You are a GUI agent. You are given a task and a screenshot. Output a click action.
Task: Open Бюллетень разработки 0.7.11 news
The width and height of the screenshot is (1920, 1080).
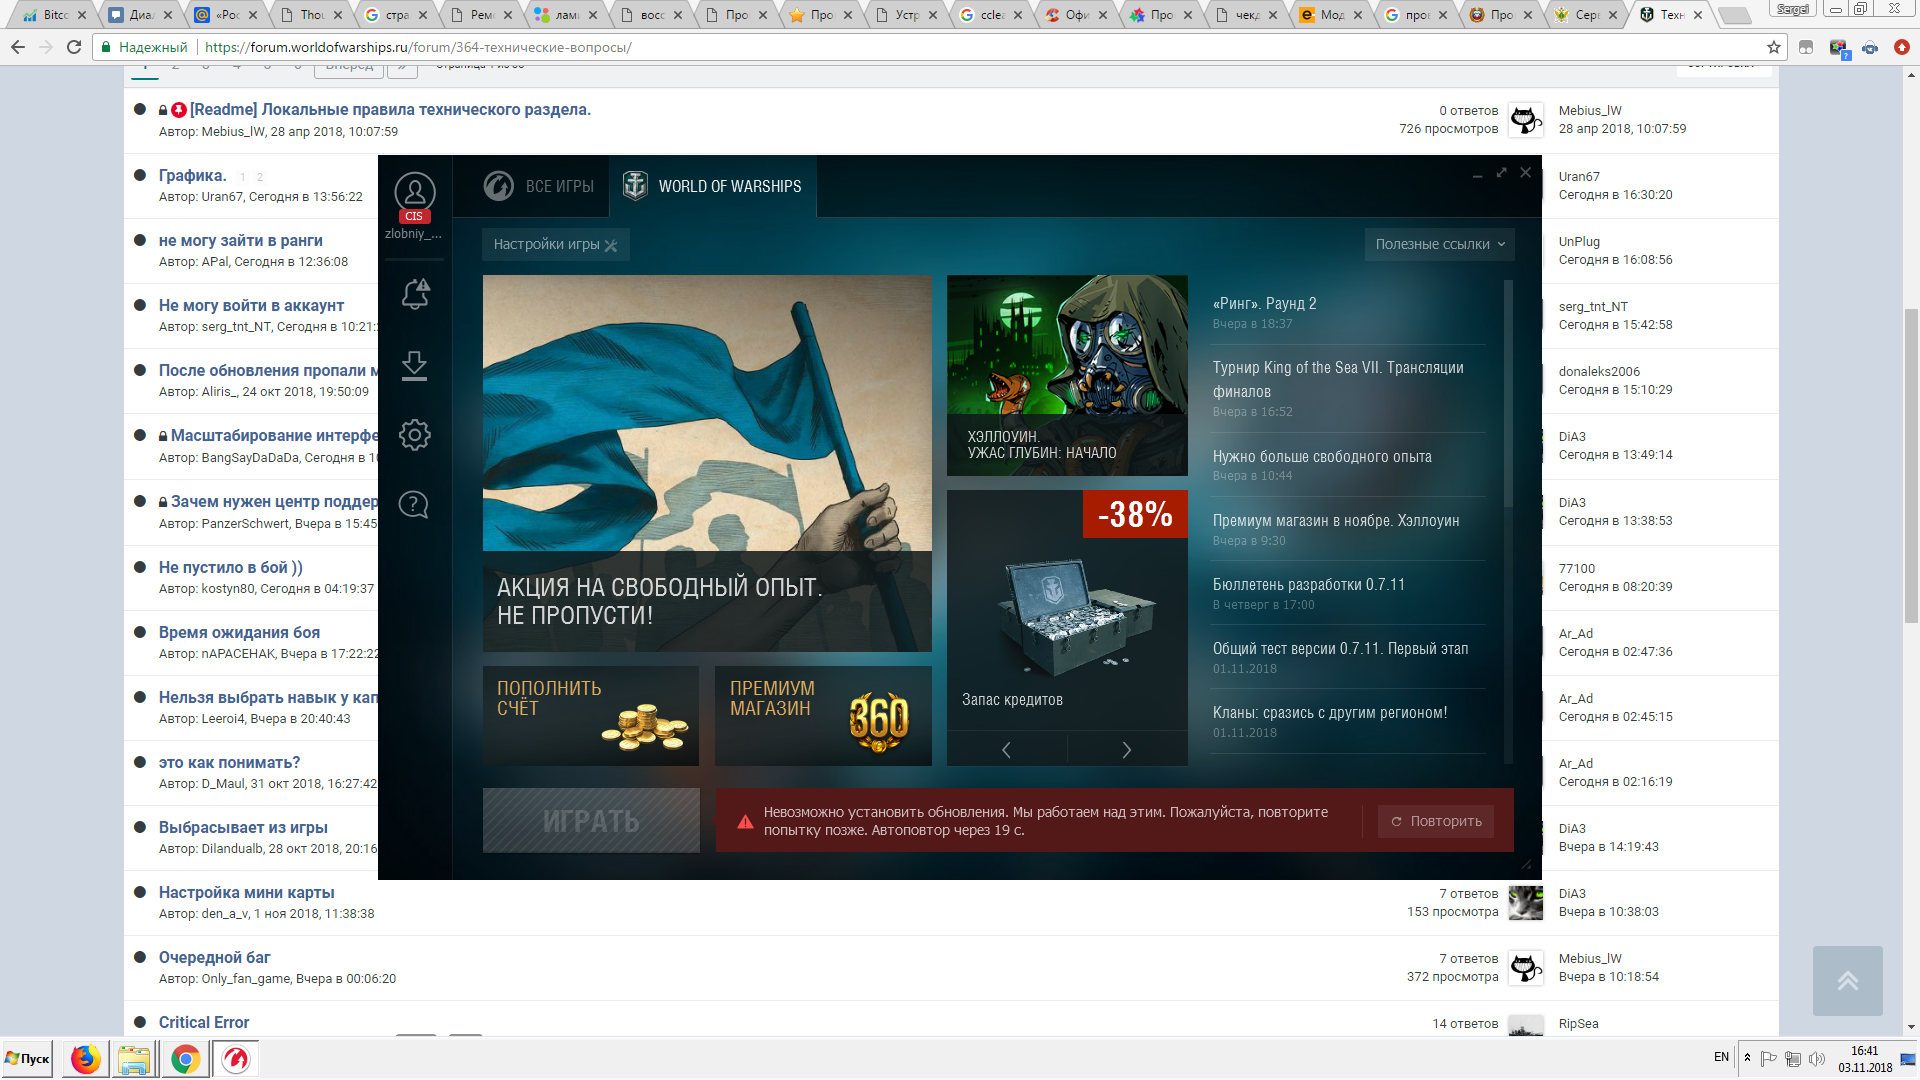point(1309,584)
